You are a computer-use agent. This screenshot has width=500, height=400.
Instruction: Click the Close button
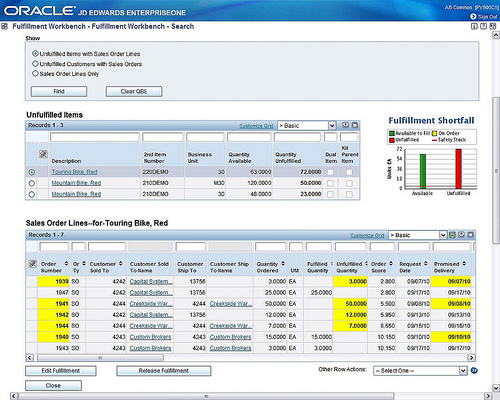click(53, 385)
